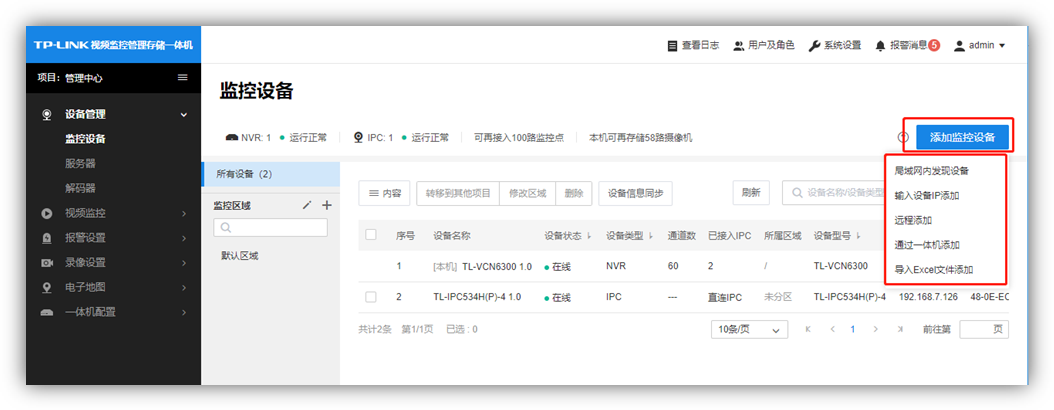1054x410 pixels.
Task: Click the 一体机配置 device icon in sidebar
Action: coord(46,313)
